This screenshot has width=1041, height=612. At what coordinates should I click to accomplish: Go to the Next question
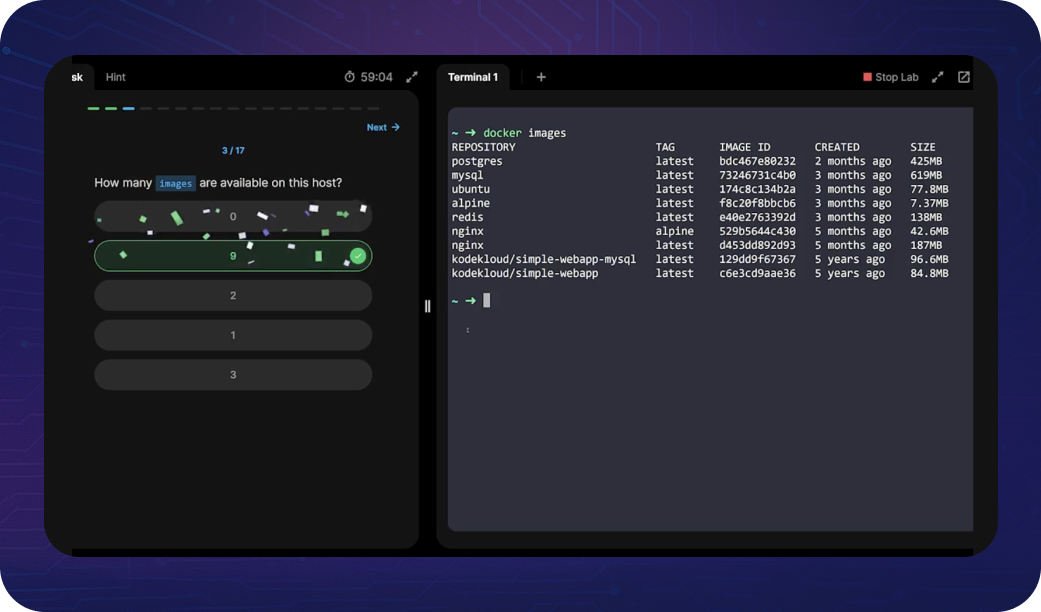(383, 127)
